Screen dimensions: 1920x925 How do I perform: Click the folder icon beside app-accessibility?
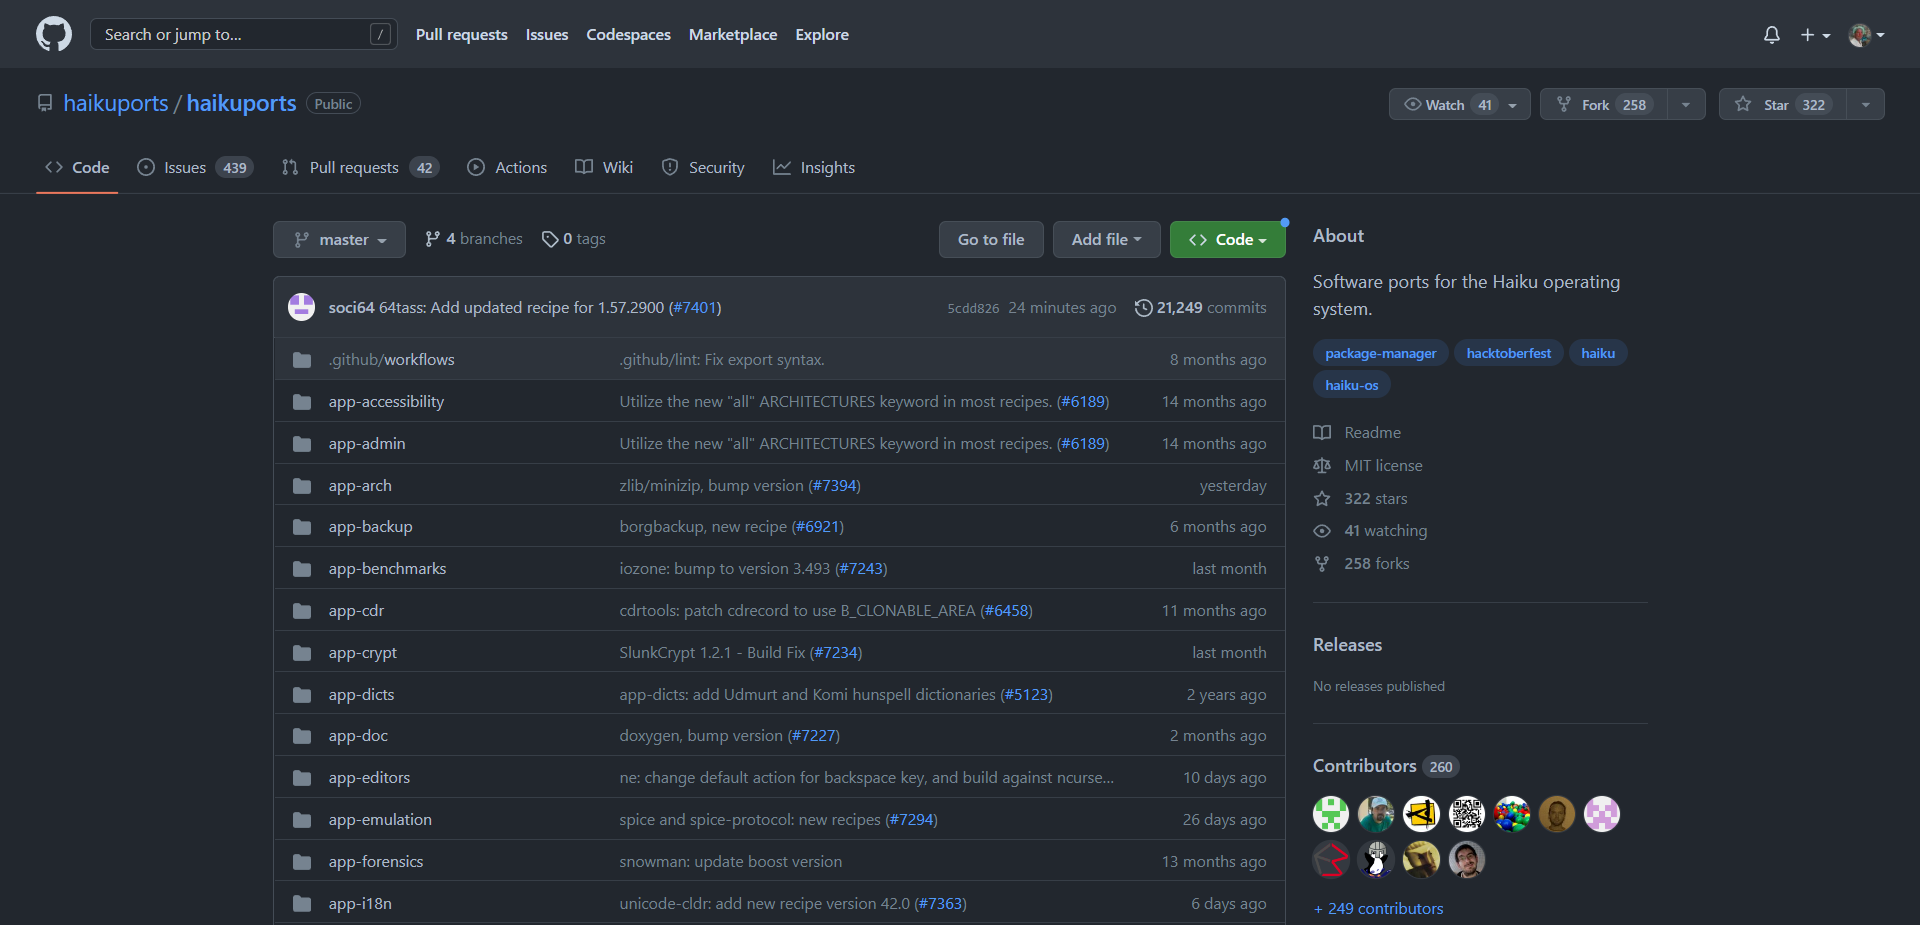click(302, 402)
